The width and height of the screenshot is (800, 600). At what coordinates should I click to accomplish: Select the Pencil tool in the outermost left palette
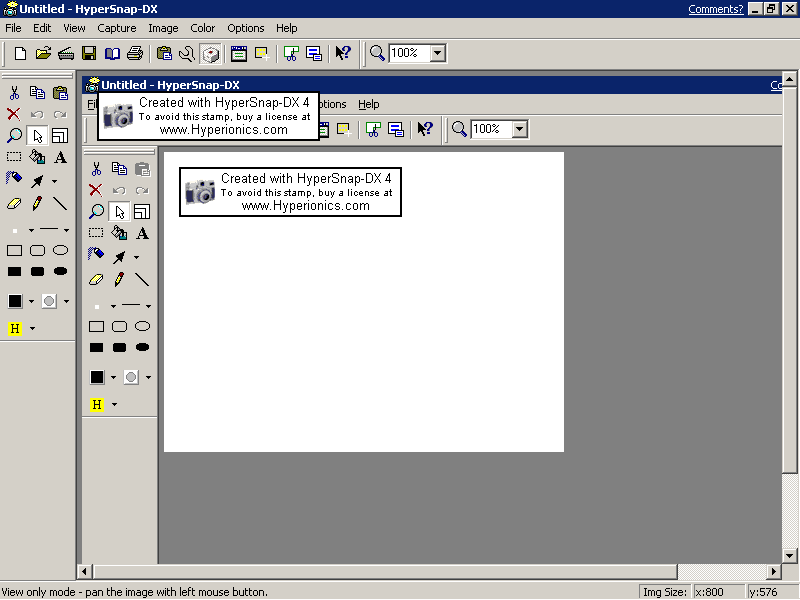click(x=37, y=203)
